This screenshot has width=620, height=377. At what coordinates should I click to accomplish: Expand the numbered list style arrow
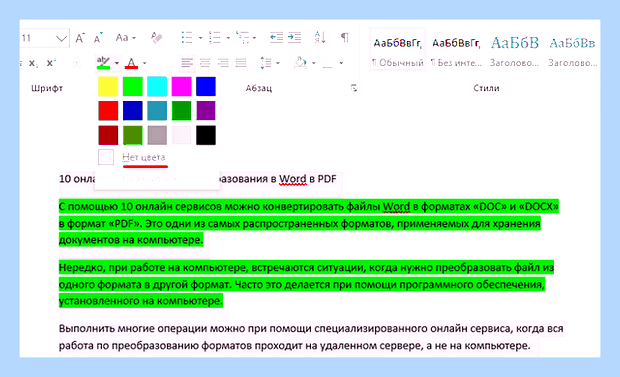tap(228, 38)
